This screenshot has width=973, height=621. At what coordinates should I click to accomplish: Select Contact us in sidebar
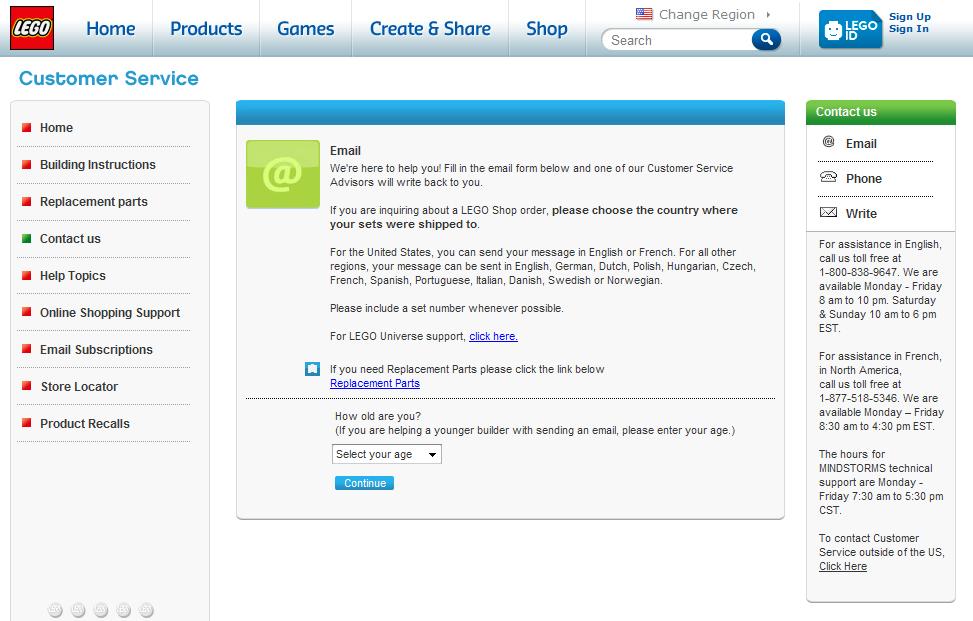point(70,238)
